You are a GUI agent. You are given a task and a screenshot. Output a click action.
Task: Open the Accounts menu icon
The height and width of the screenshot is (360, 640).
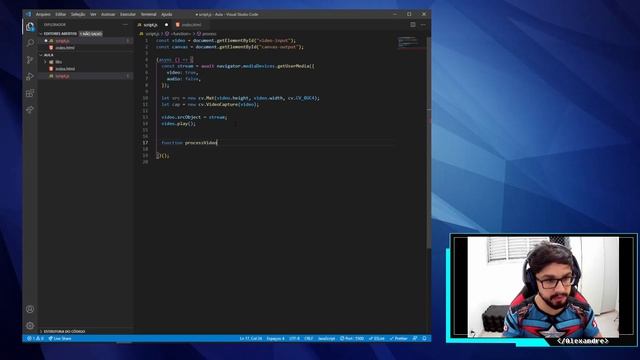tap(30, 309)
